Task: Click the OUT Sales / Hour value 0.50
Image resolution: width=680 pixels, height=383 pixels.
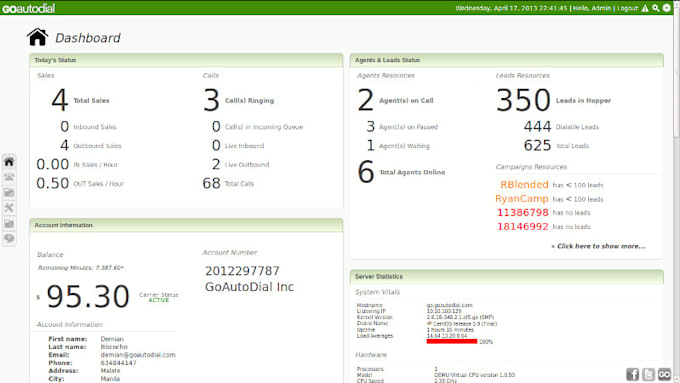Action: coord(52,183)
